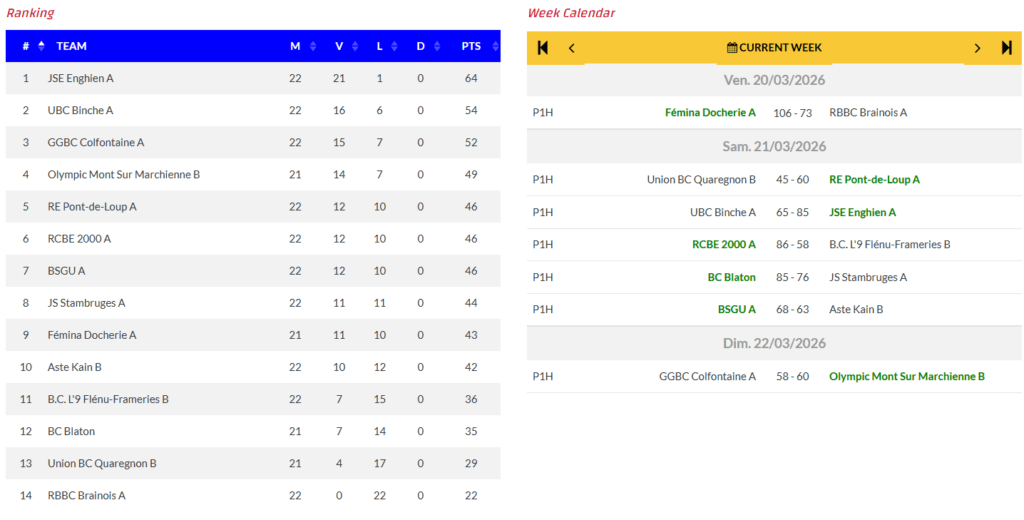
Task: Open Olympic Mont Sur Marchienne B calendar link
Action: 906,377
